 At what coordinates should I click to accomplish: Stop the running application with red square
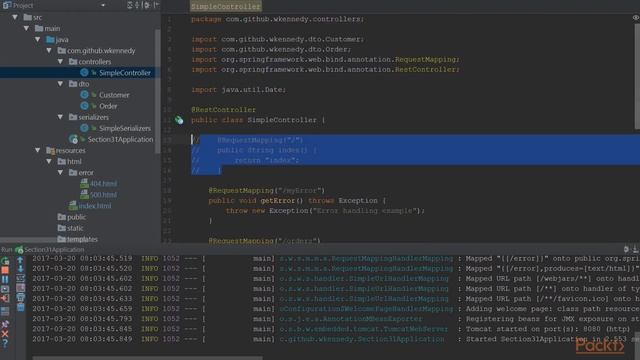pos(5,270)
